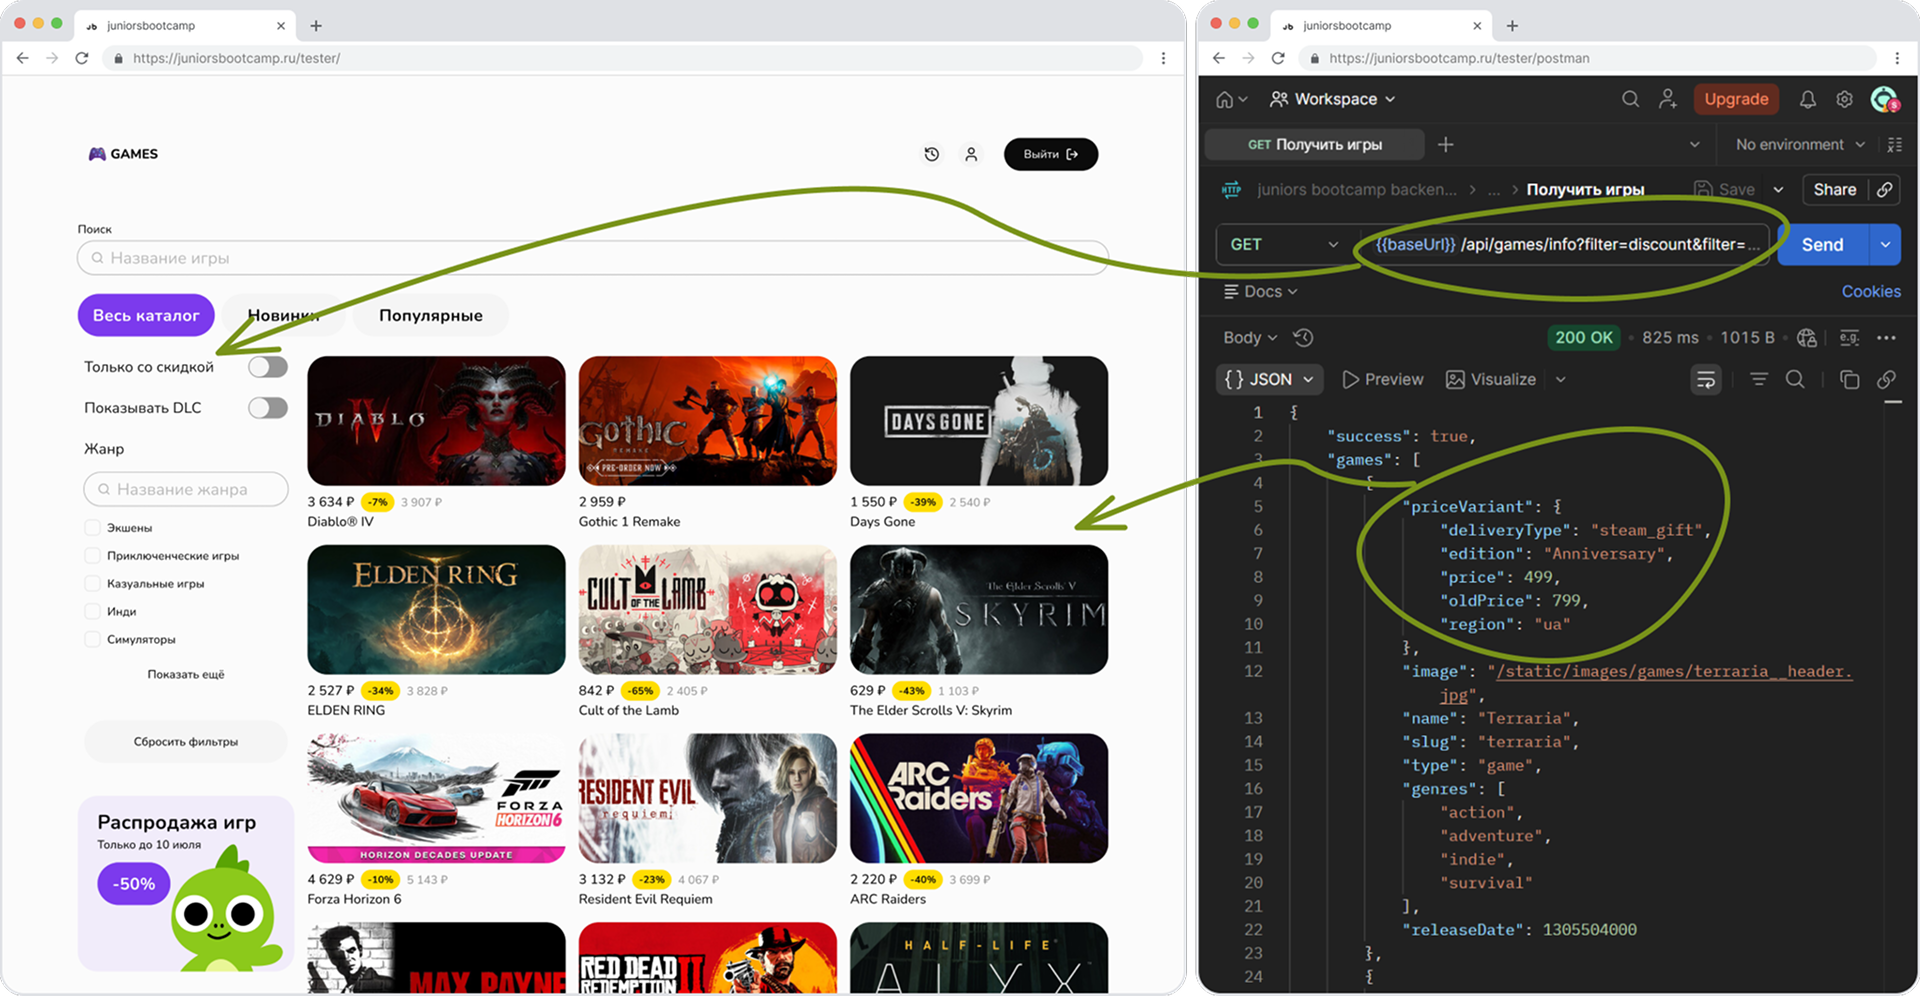1920x996 pixels.
Task: Open the left browser's three-dot menu
Action: pos(1163,58)
